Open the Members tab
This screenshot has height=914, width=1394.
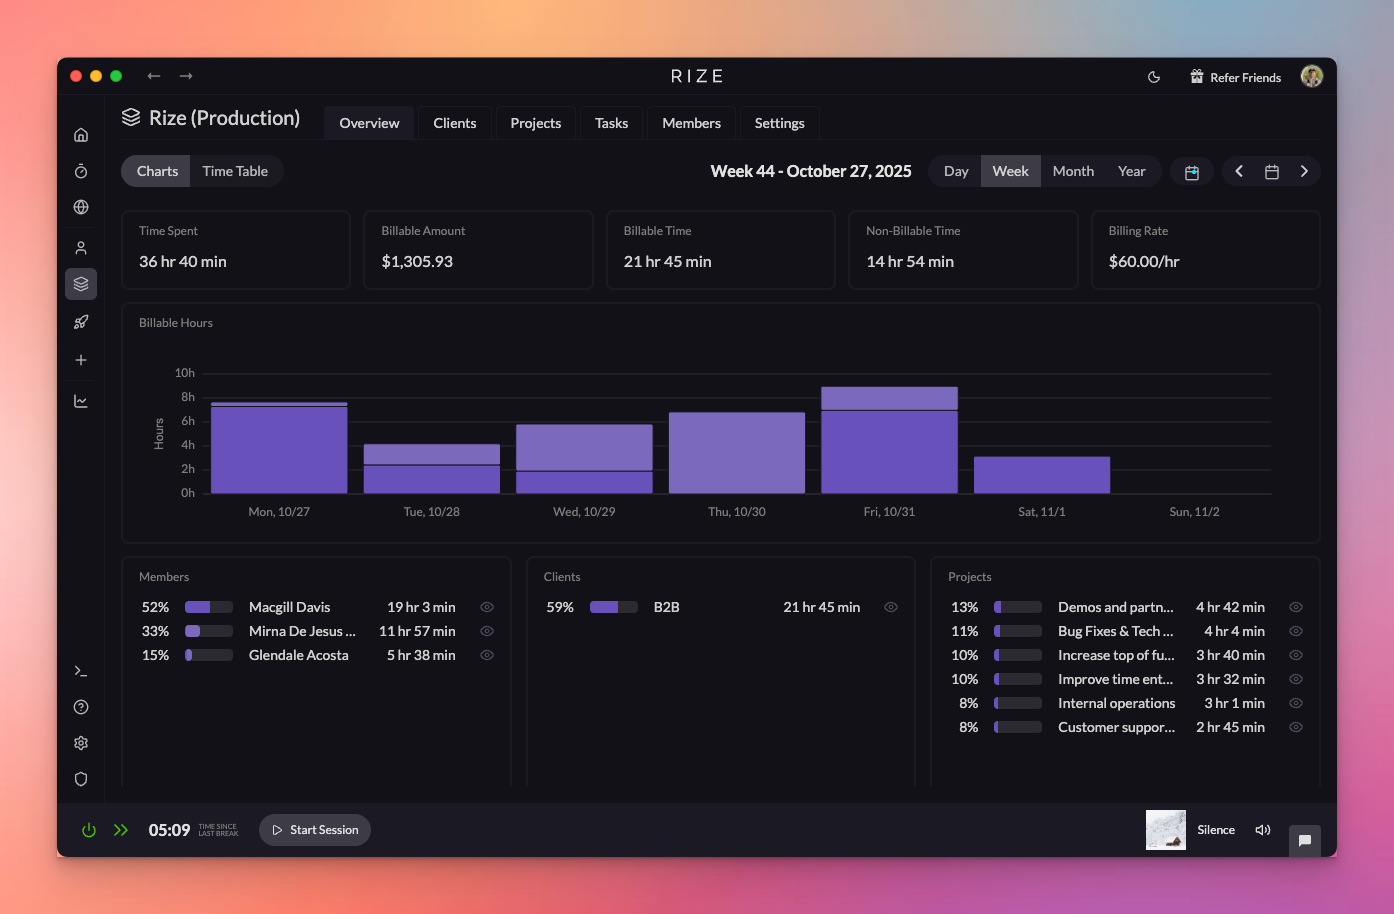(x=692, y=123)
